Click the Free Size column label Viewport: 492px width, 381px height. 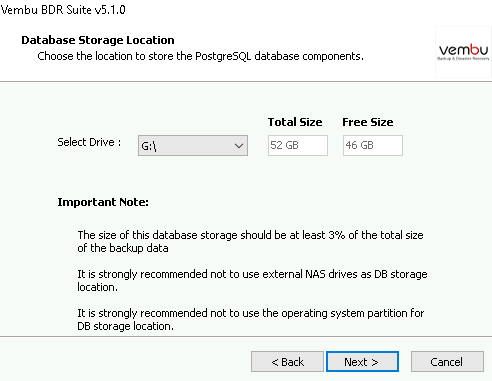368,122
